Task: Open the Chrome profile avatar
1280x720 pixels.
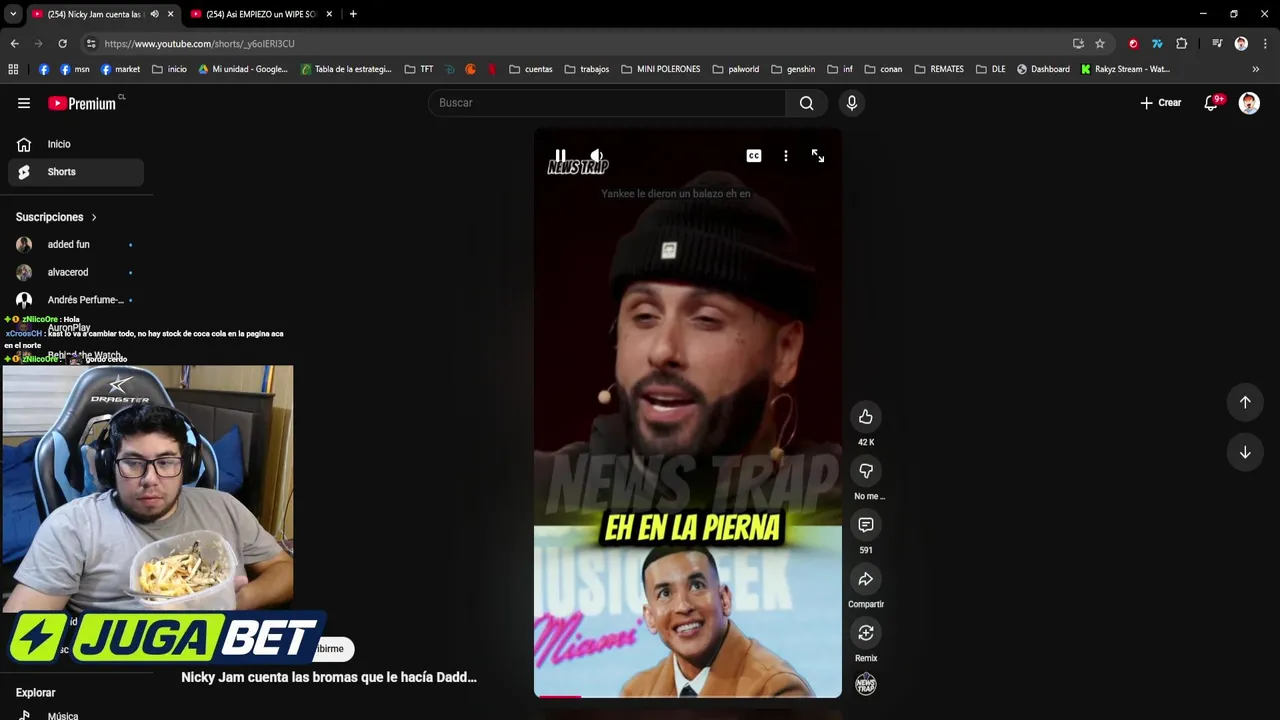Action: (x=1241, y=44)
